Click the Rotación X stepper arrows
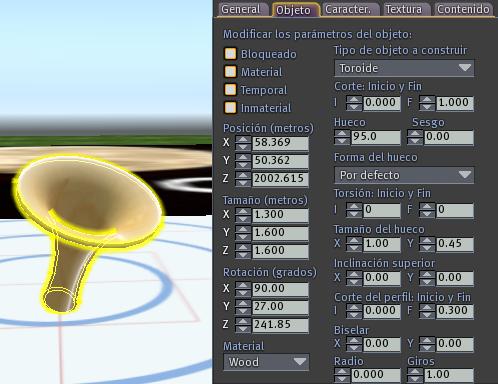This screenshot has width=498, height=384. pyautogui.click(x=243, y=289)
